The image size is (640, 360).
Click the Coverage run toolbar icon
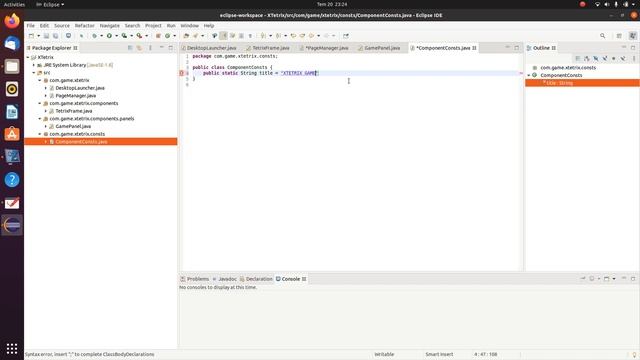[124, 36]
